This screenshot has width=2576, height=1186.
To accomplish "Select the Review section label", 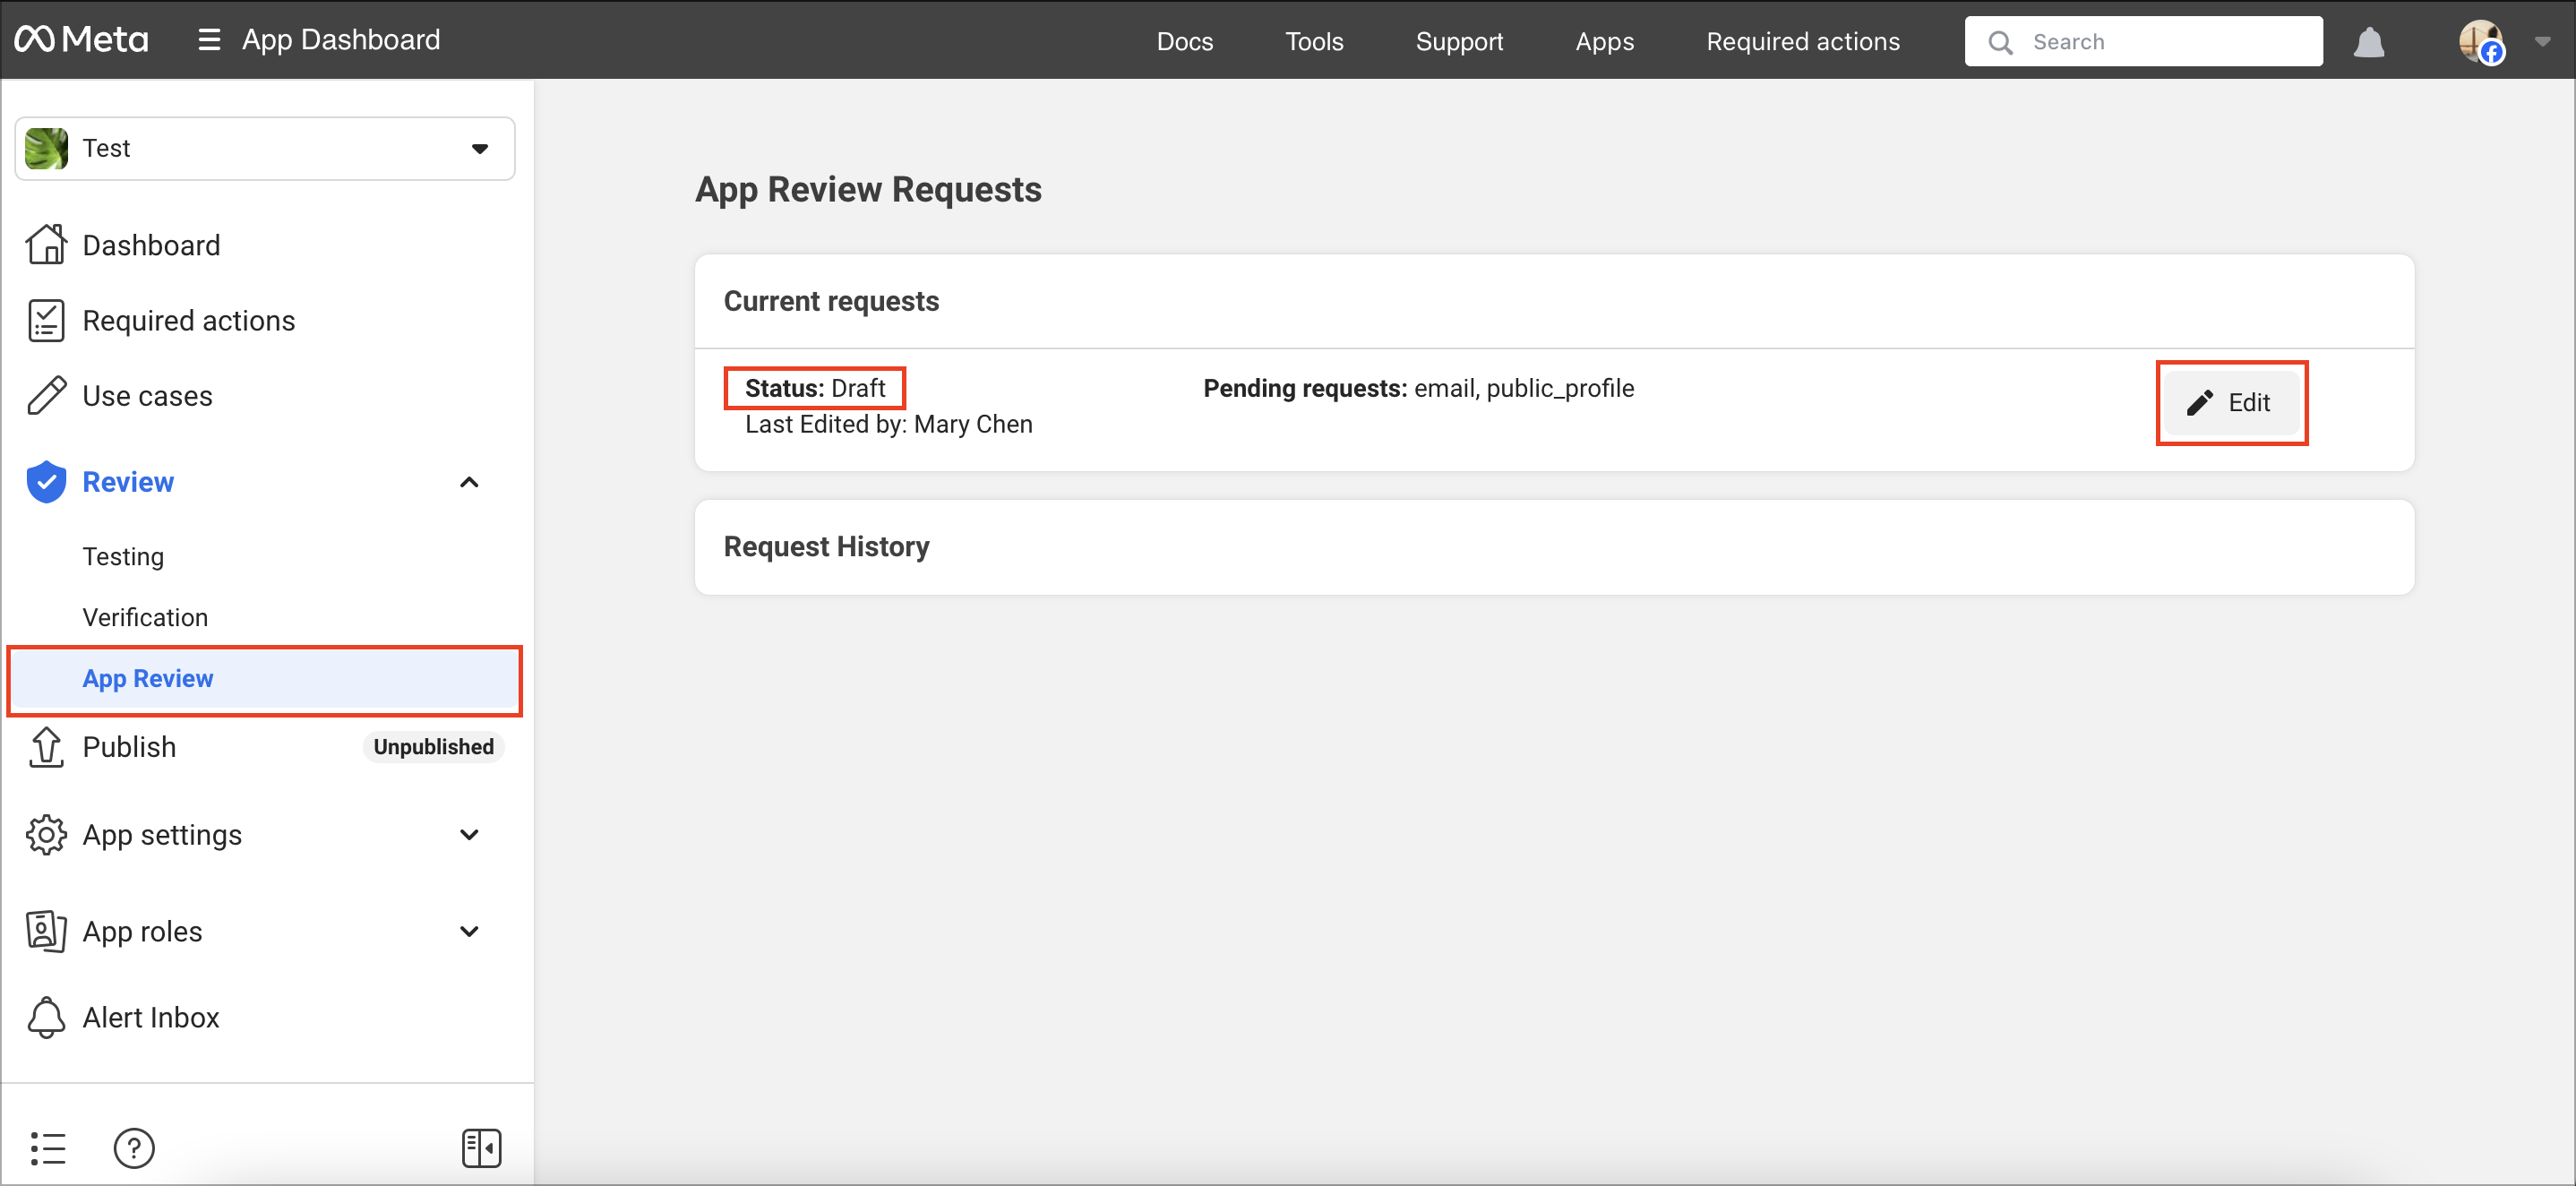I will 128,482.
